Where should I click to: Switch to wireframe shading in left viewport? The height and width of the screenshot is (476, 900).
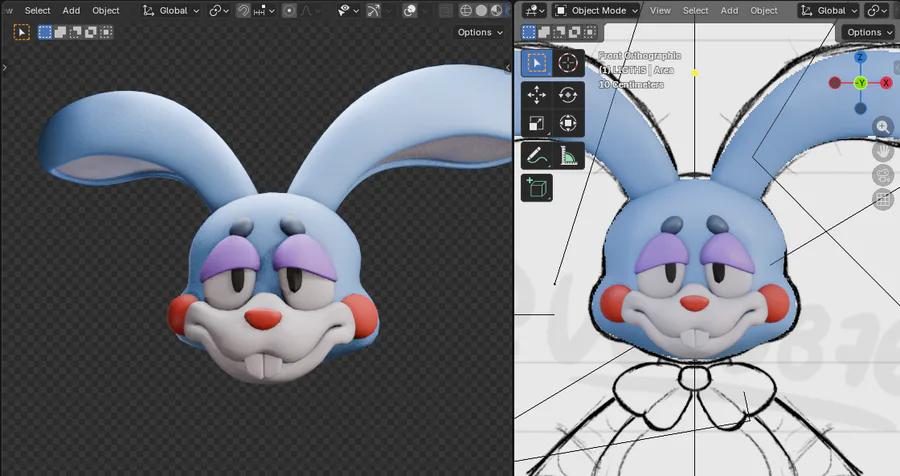point(466,10)
